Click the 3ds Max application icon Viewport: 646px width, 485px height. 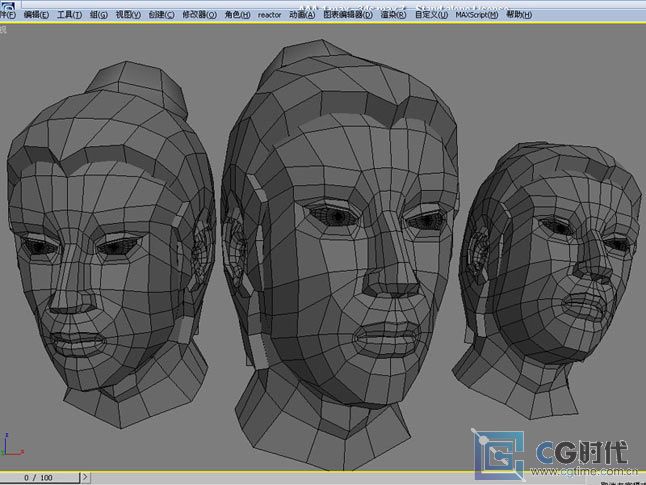7,5
